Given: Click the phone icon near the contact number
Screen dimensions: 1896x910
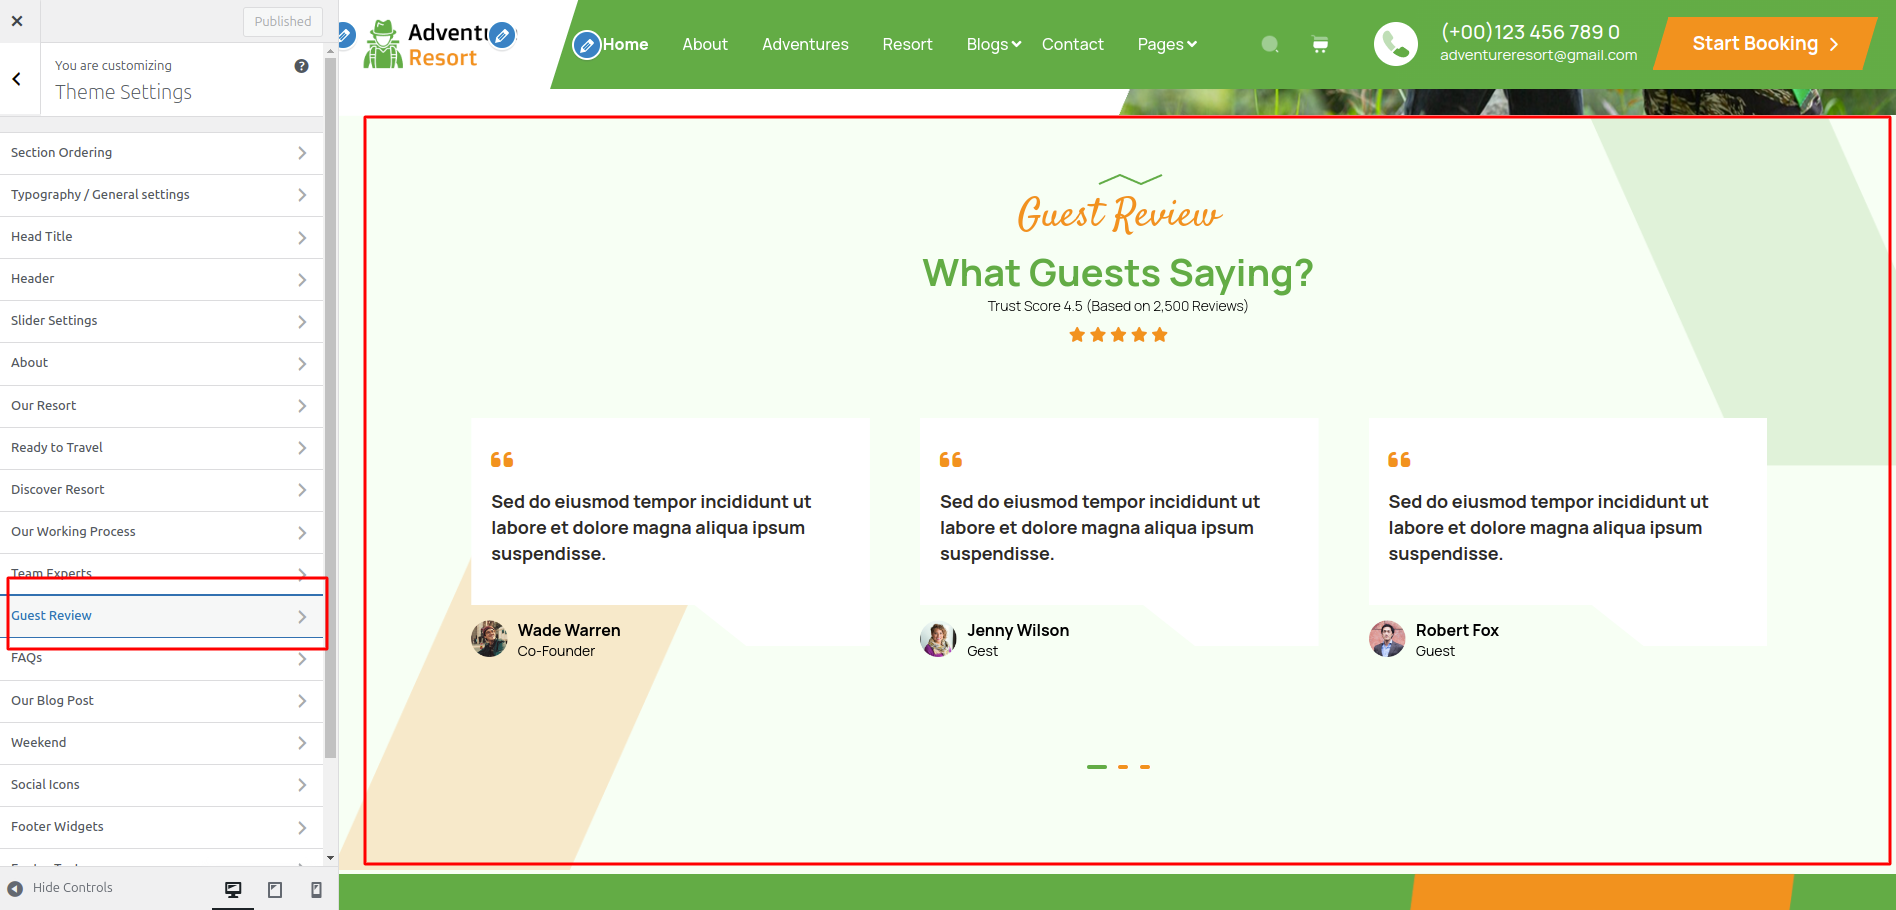Looking at the screenshot, I should (1396, 44).
